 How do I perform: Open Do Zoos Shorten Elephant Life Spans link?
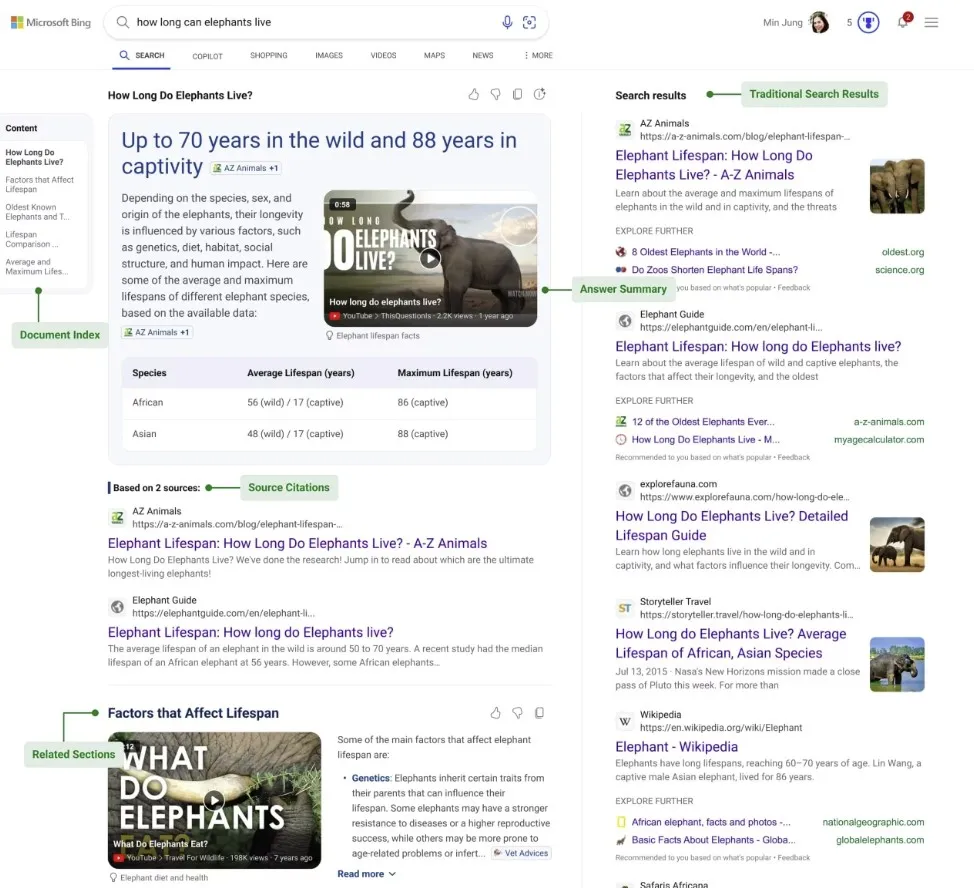[x=714, y=270]
